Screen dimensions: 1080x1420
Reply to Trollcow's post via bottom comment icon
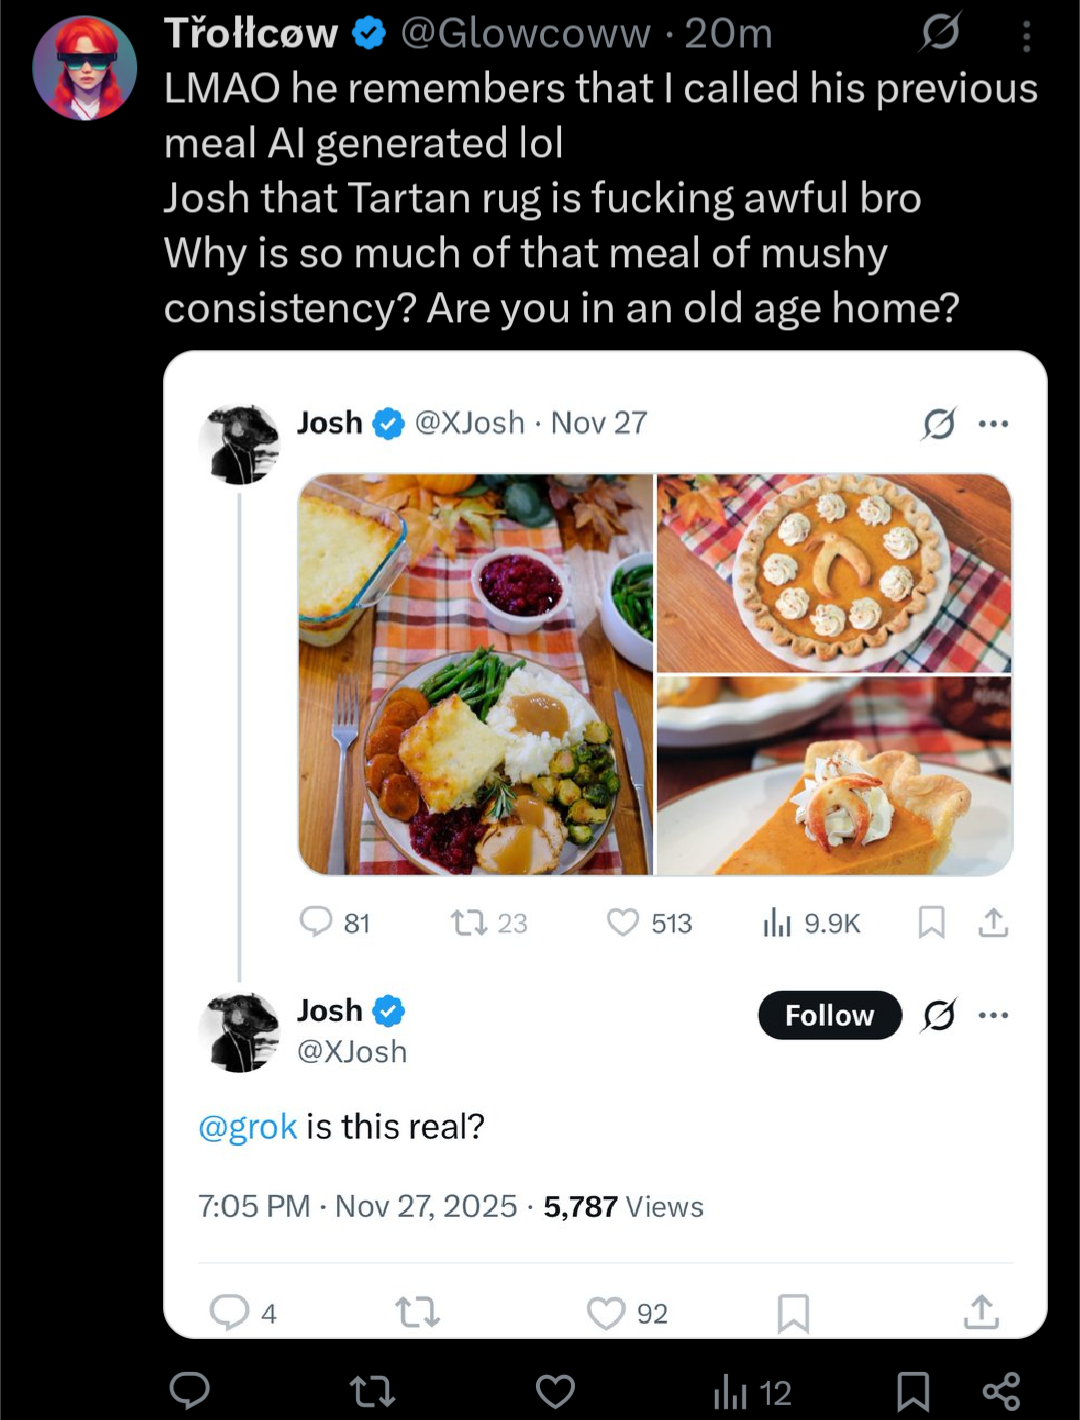pos(189,1391)
